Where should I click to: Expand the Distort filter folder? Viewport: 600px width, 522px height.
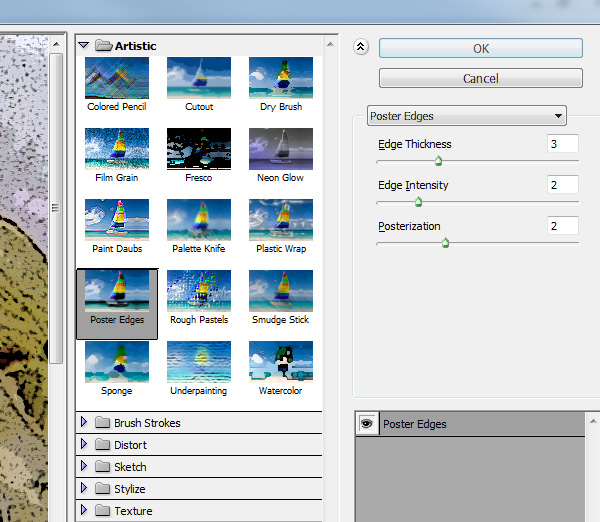84,444
